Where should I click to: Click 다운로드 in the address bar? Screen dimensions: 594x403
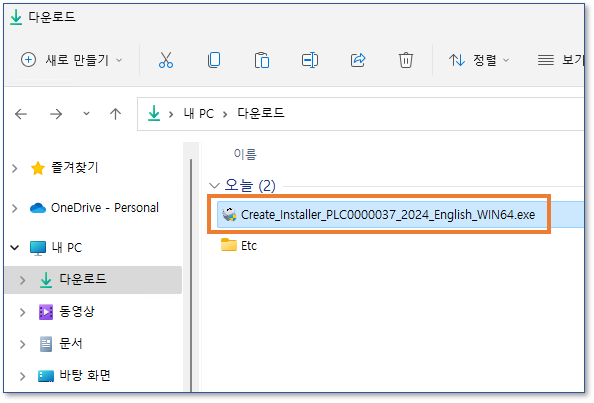point(261,113)
